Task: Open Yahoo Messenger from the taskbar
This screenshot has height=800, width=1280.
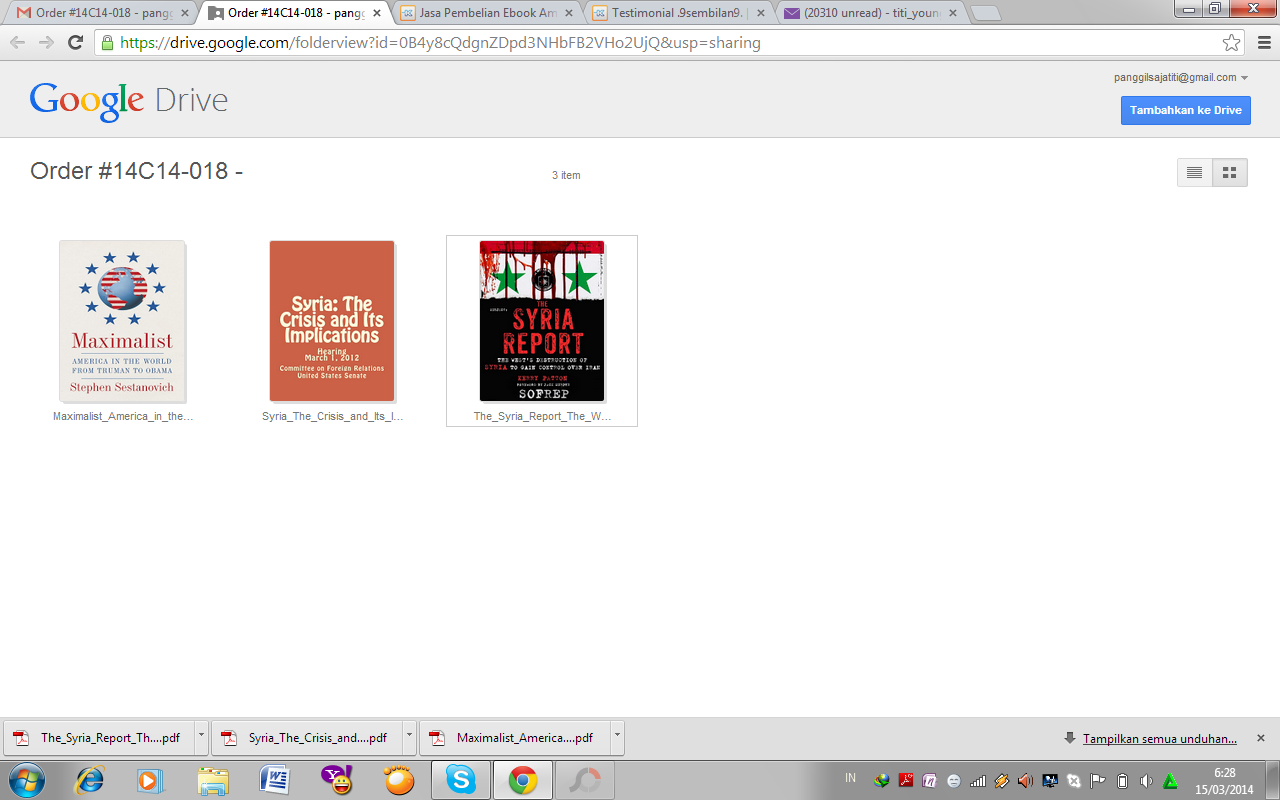Action: point(336,779)
